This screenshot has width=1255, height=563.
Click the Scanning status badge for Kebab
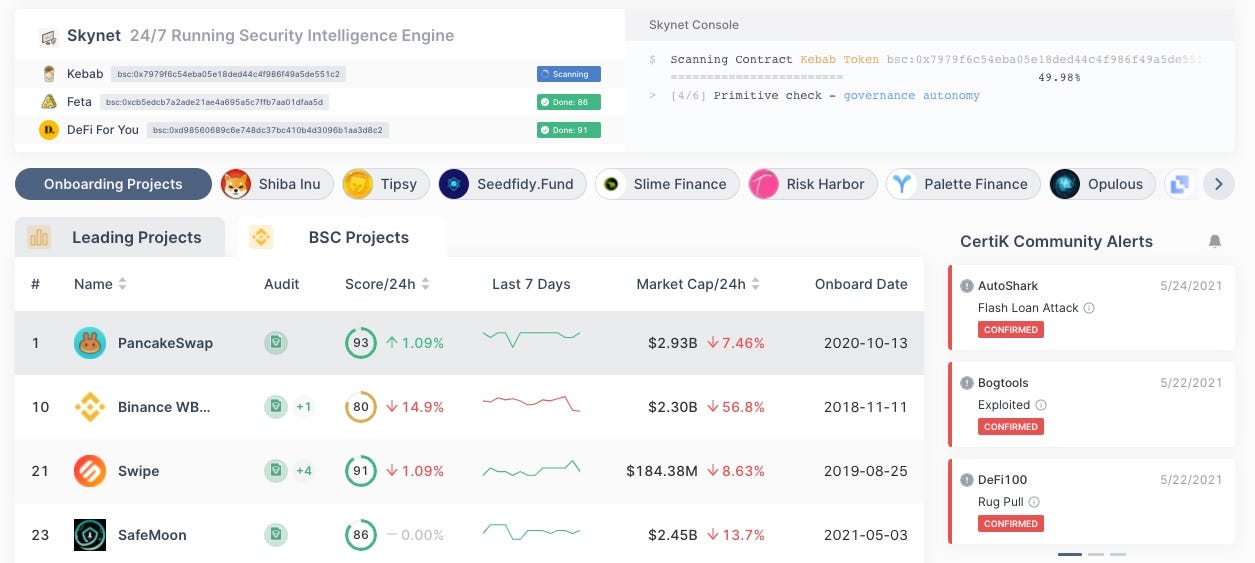(x=568, y=74)
